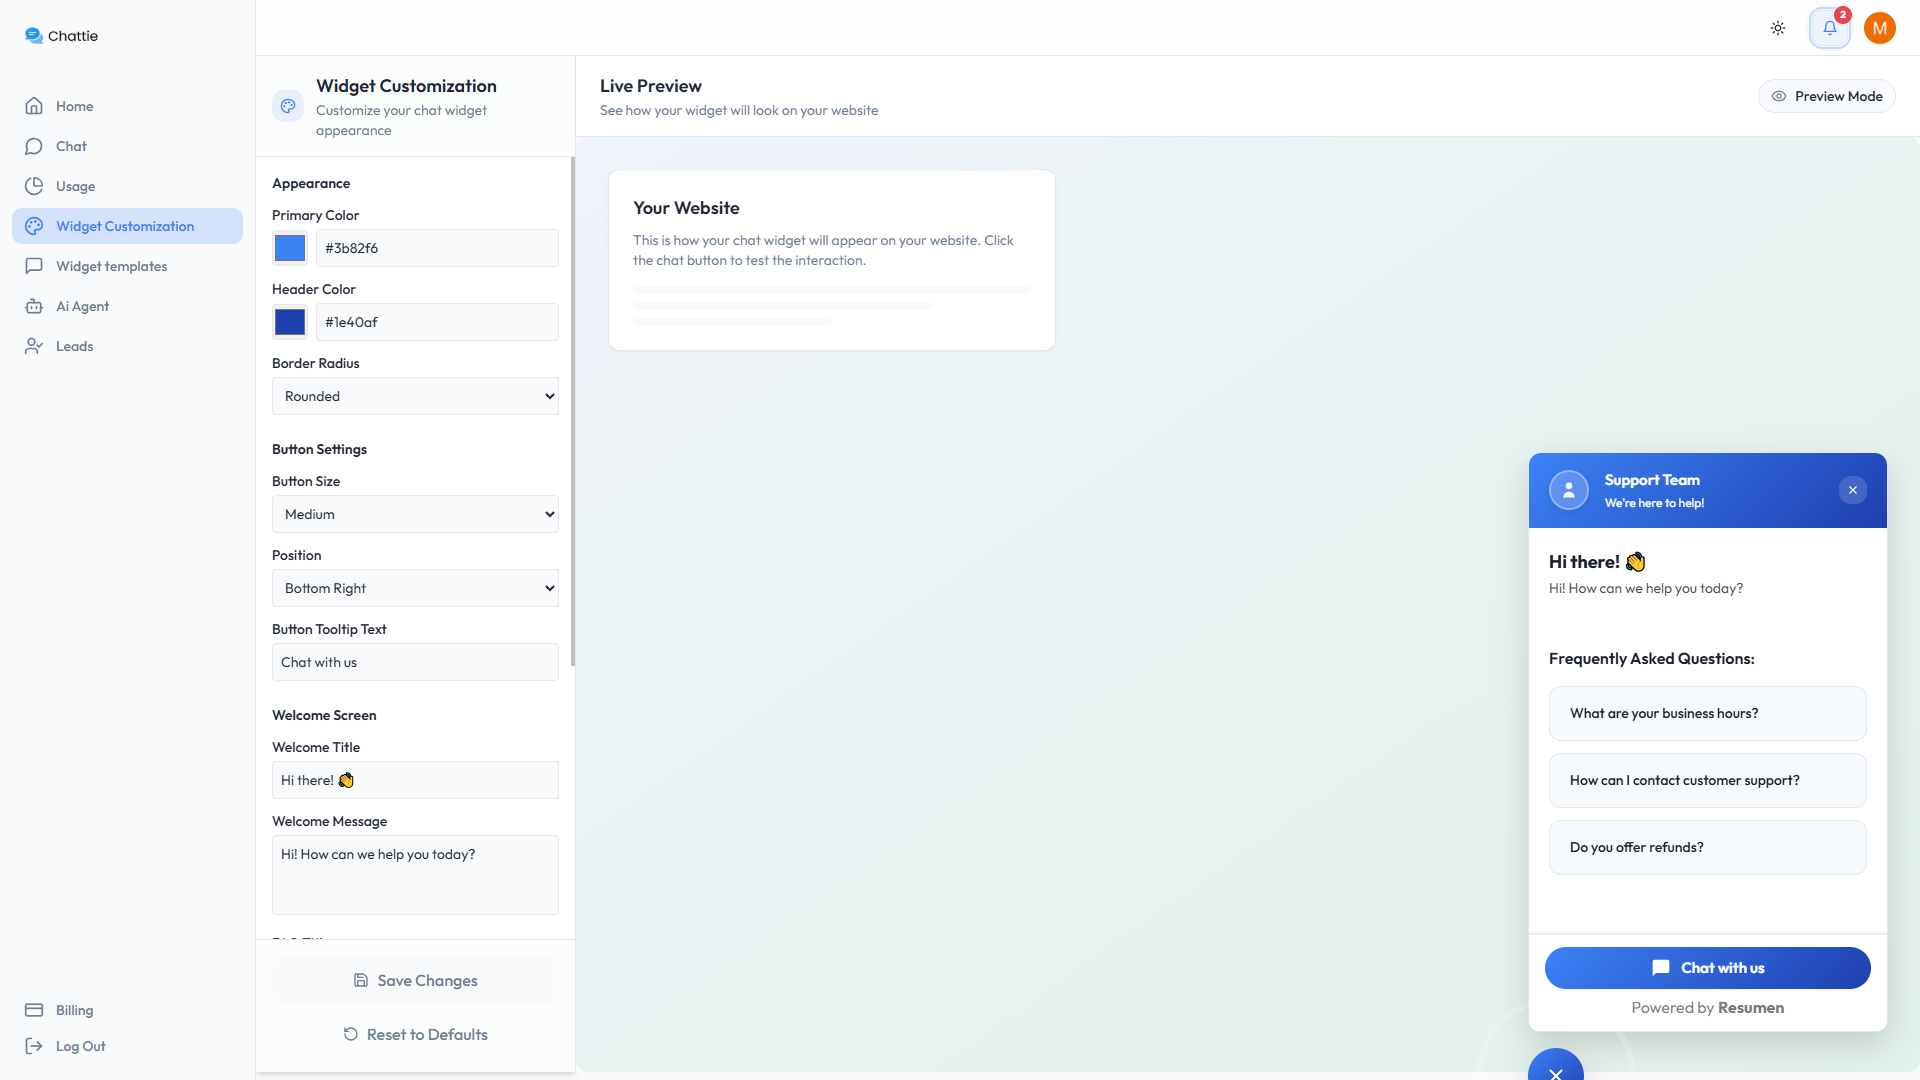The height and width of the screenshot is (1080, 1920).
Task: Click the Chattie logo icon
Action: 34,36
